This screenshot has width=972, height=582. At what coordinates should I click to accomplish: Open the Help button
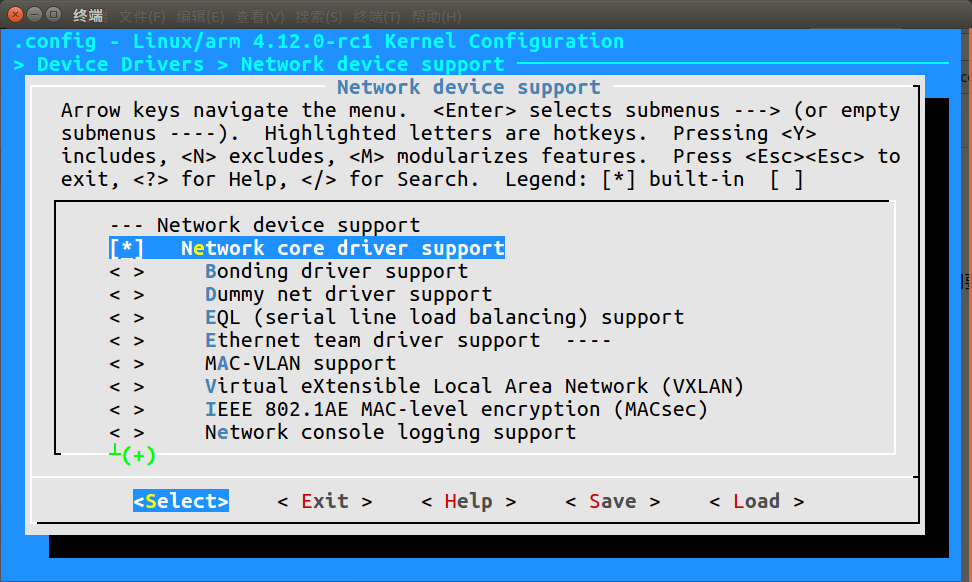[x=469, y=501]
